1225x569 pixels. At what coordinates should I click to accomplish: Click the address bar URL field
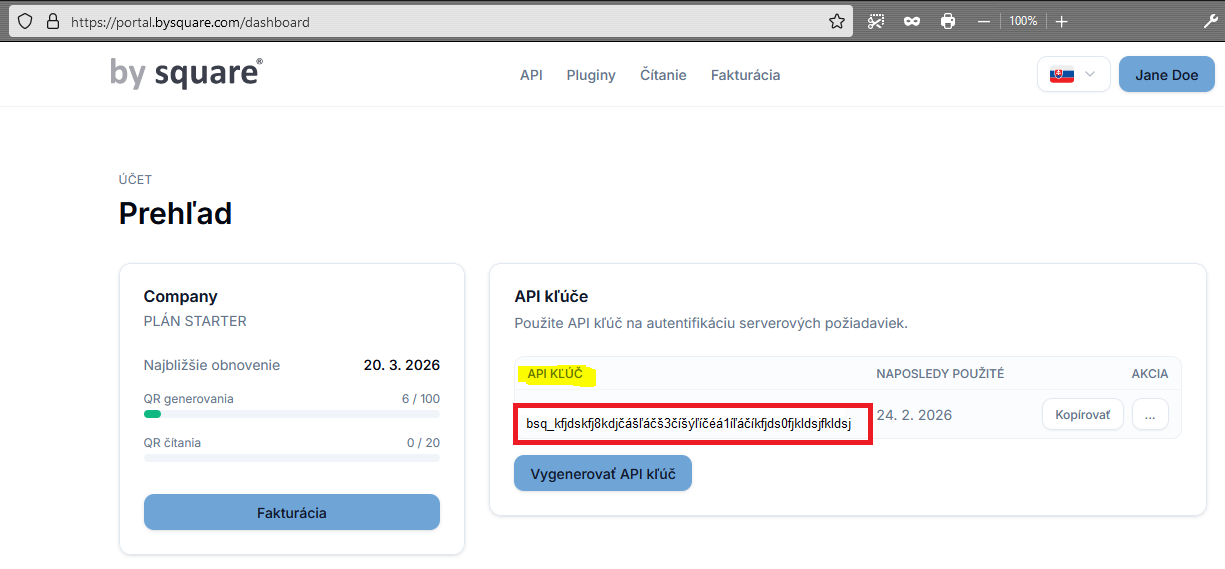click(431, 21)
